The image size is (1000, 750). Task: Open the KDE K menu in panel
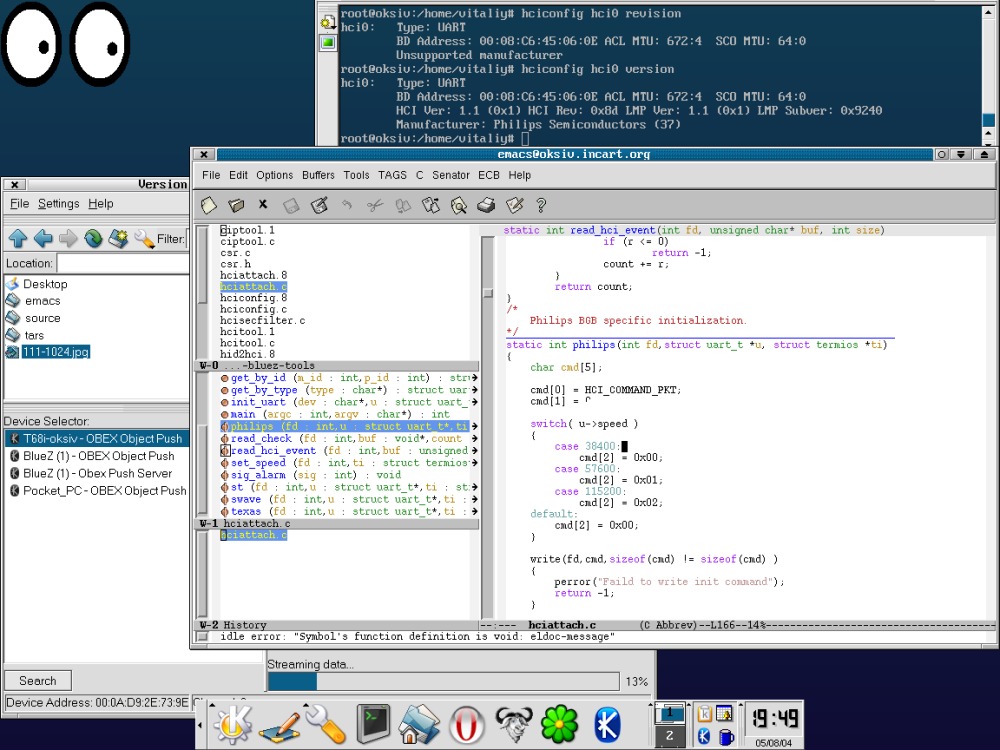pos(233,725)
